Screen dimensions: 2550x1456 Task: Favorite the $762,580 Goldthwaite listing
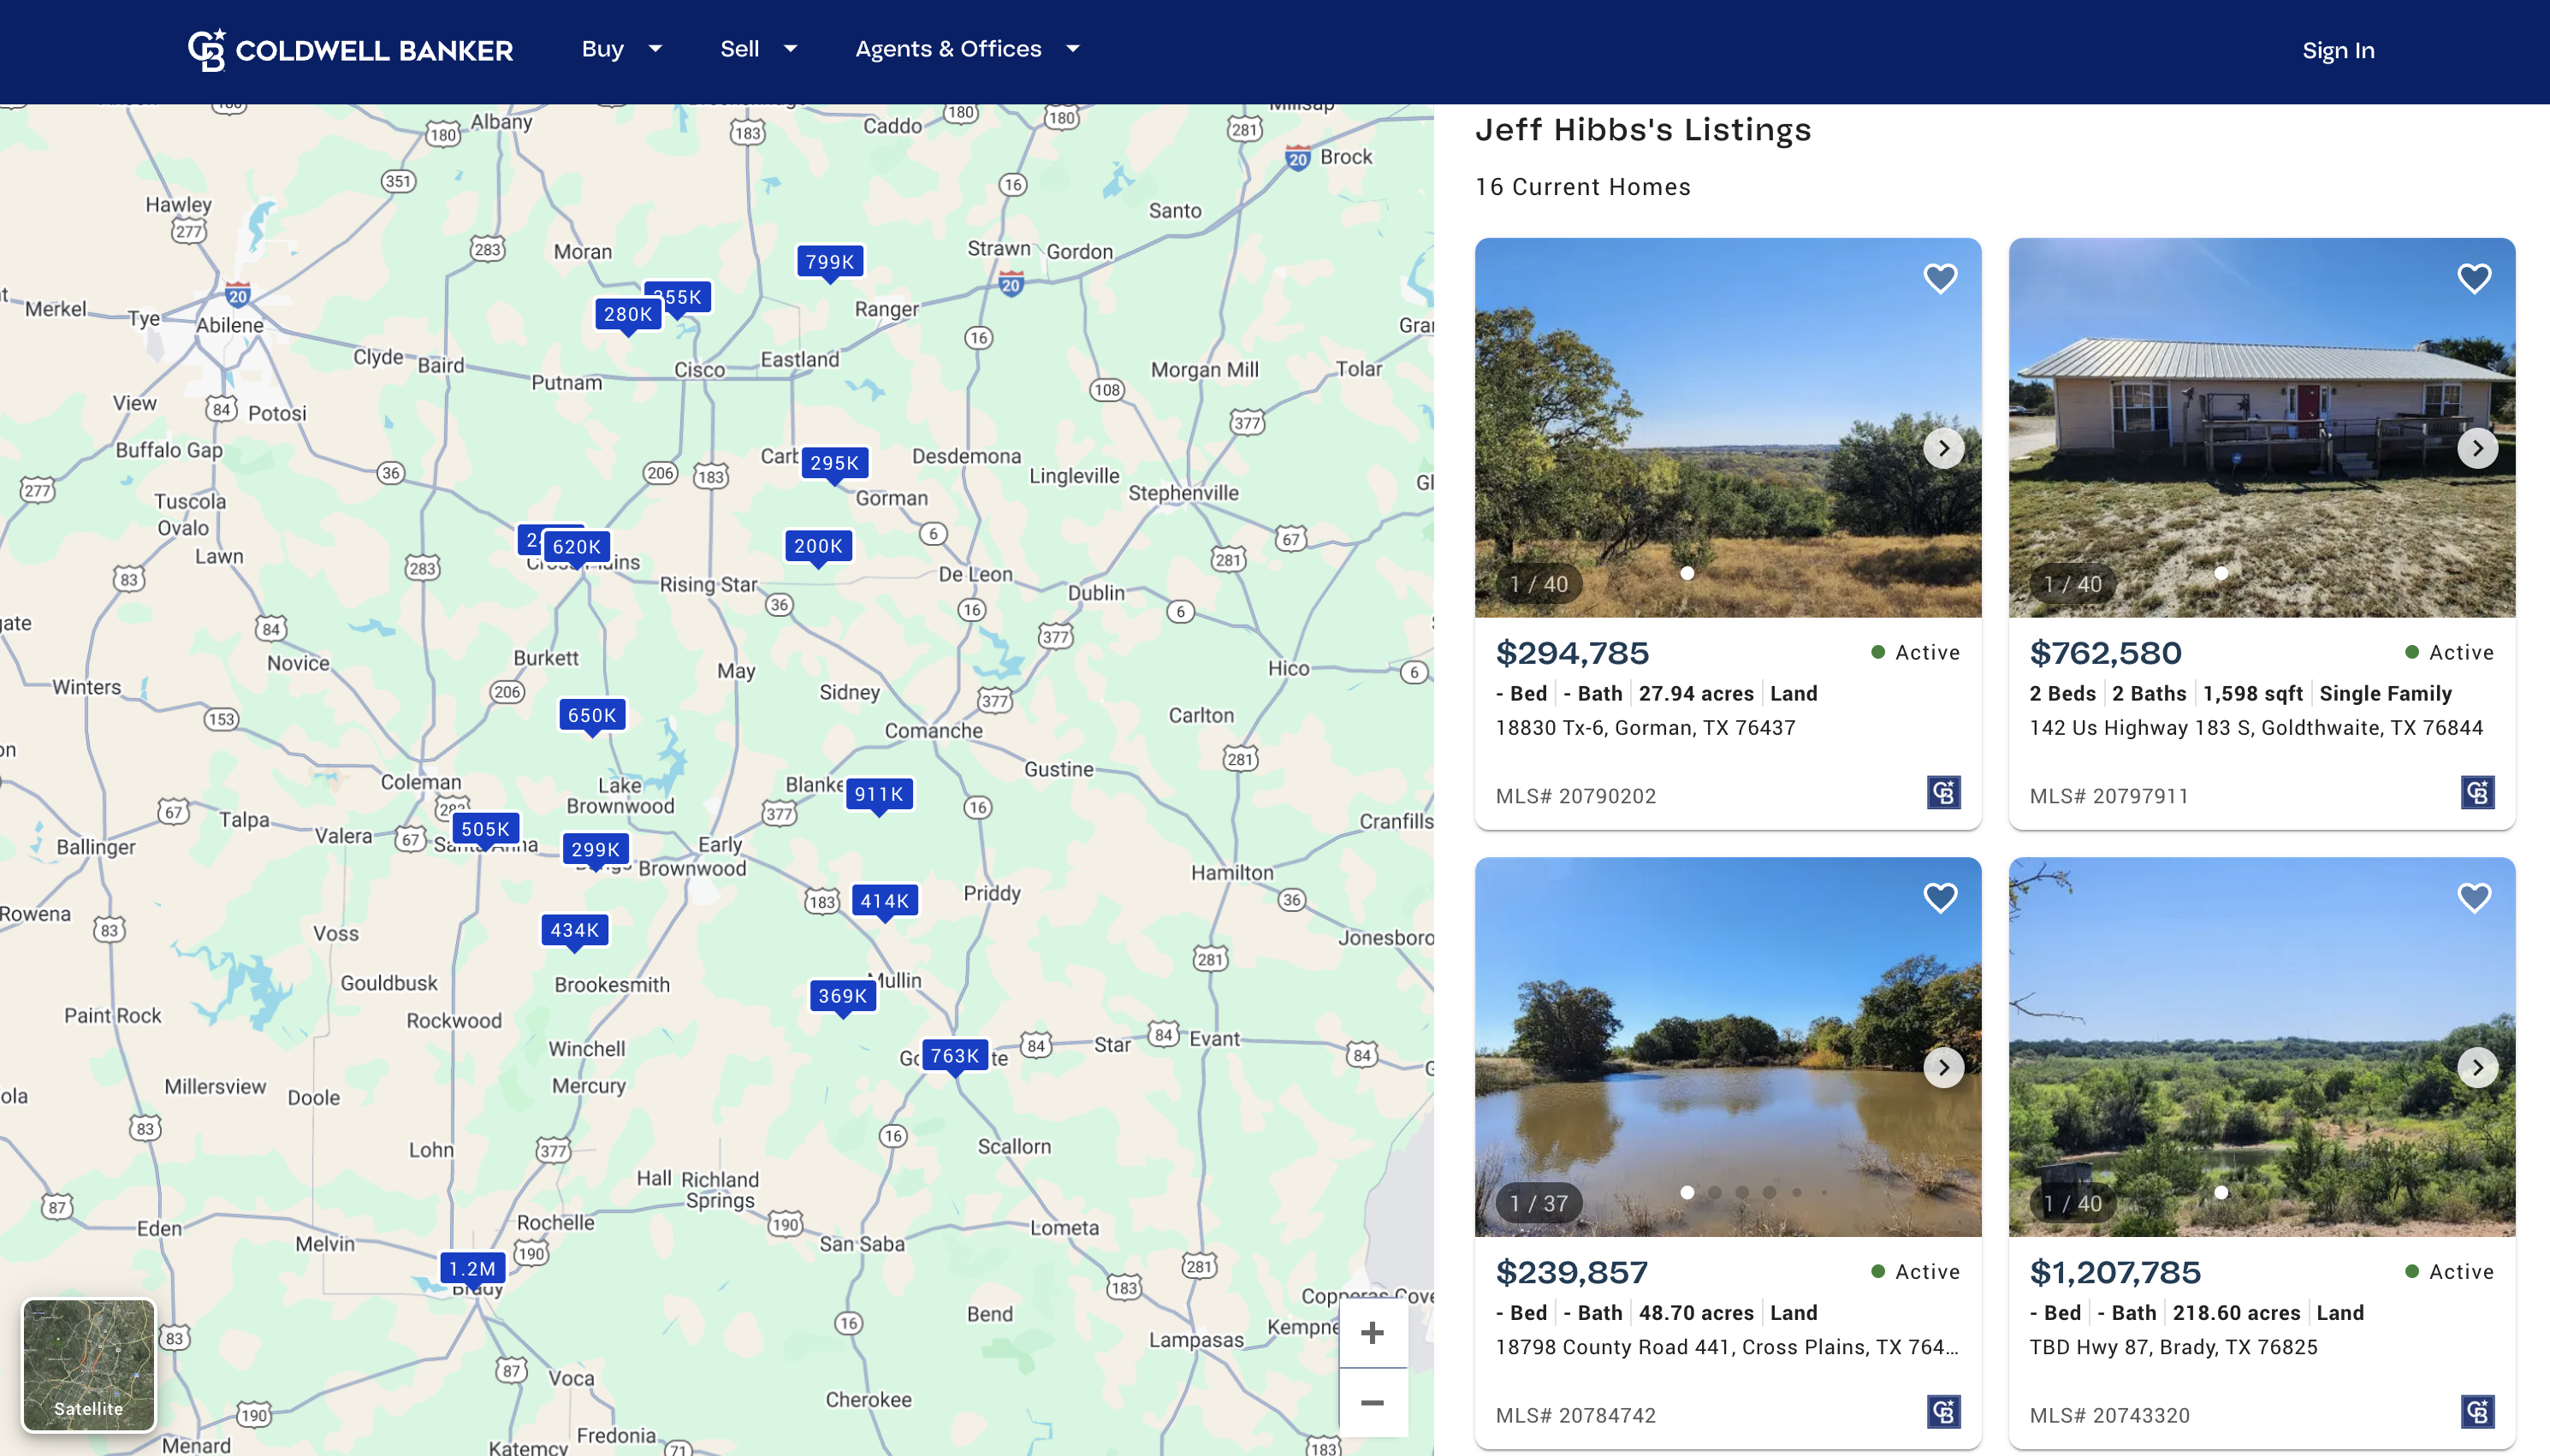tap(2474, 278)
